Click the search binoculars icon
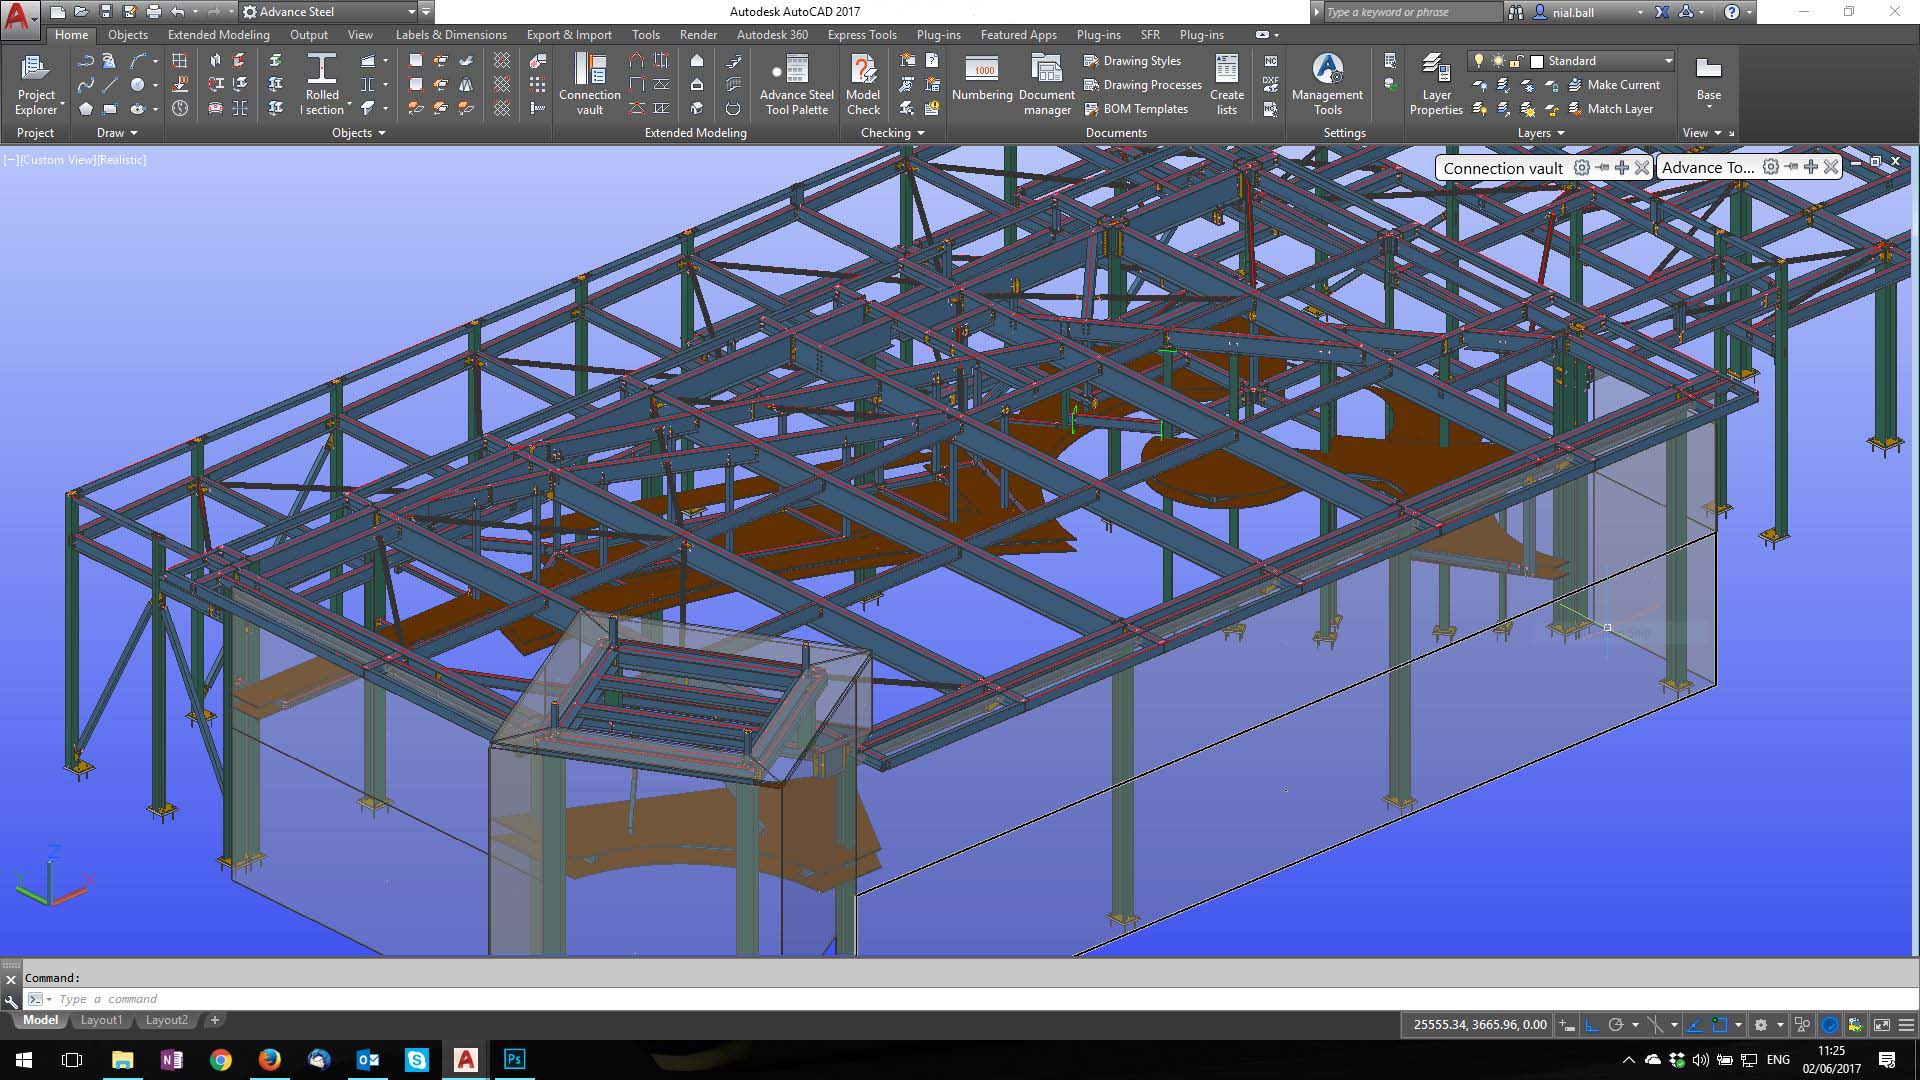Screen dimensions: 1920x1080 click(x=1516, y=12)
